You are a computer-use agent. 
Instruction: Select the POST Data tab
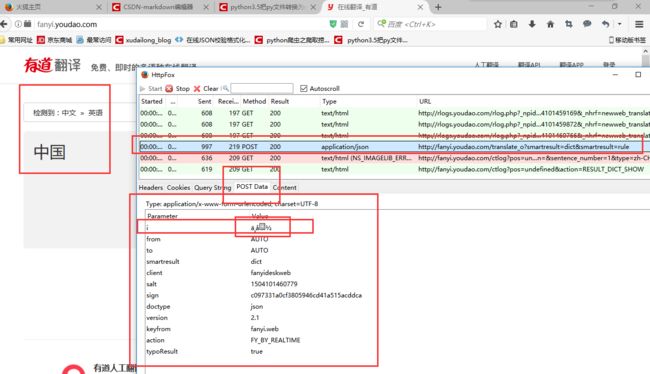(252, 187)
